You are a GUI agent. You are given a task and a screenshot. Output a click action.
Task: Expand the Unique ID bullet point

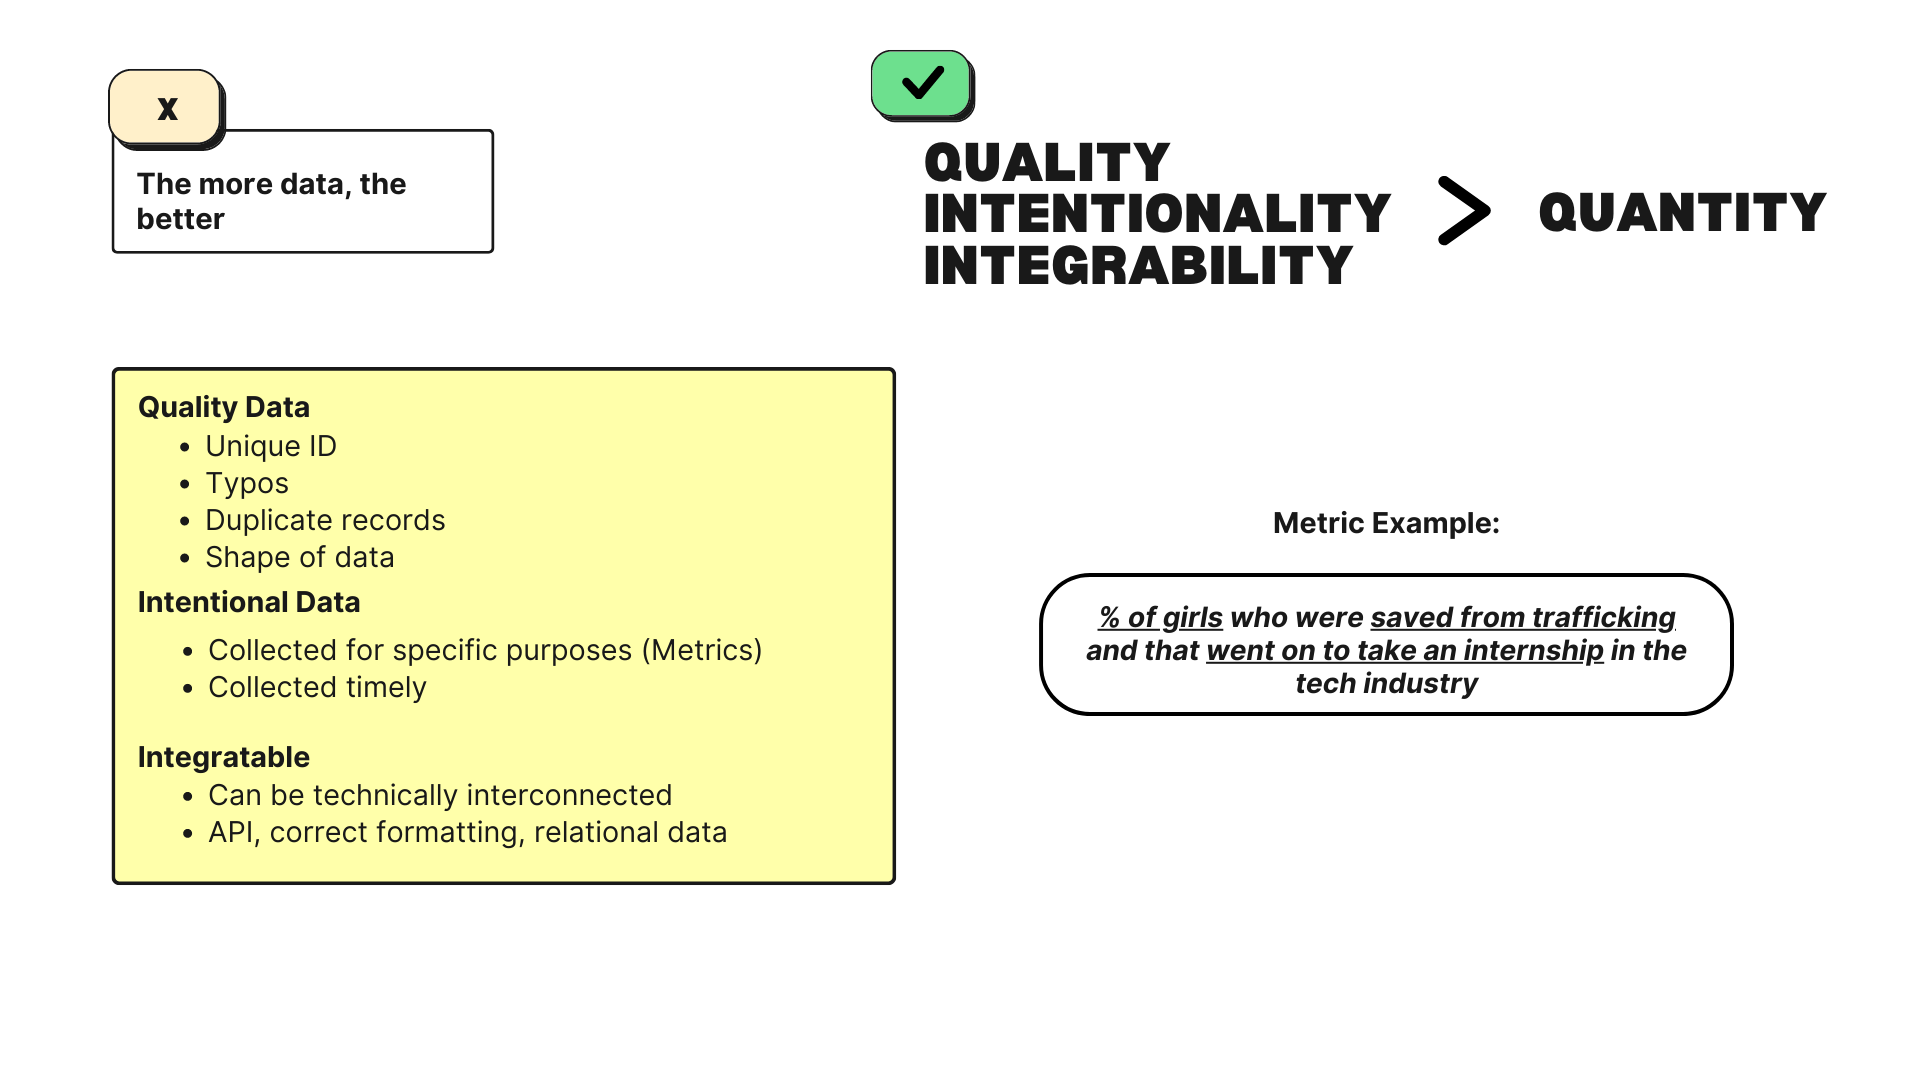(x=270, y=444)
